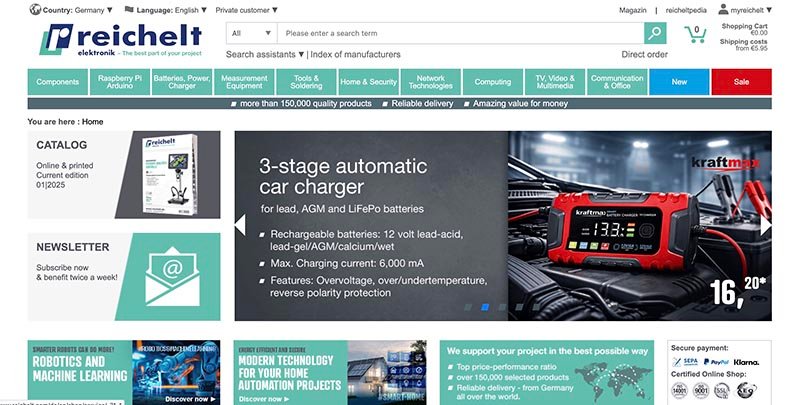Click the myreichelt user account icon

pos(722,9)
